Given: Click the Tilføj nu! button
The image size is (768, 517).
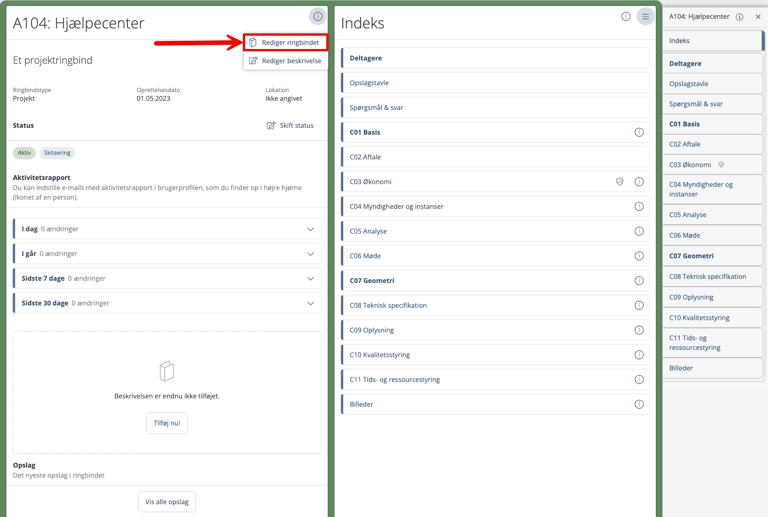Looking at the screenshot, I should point(167,423).
